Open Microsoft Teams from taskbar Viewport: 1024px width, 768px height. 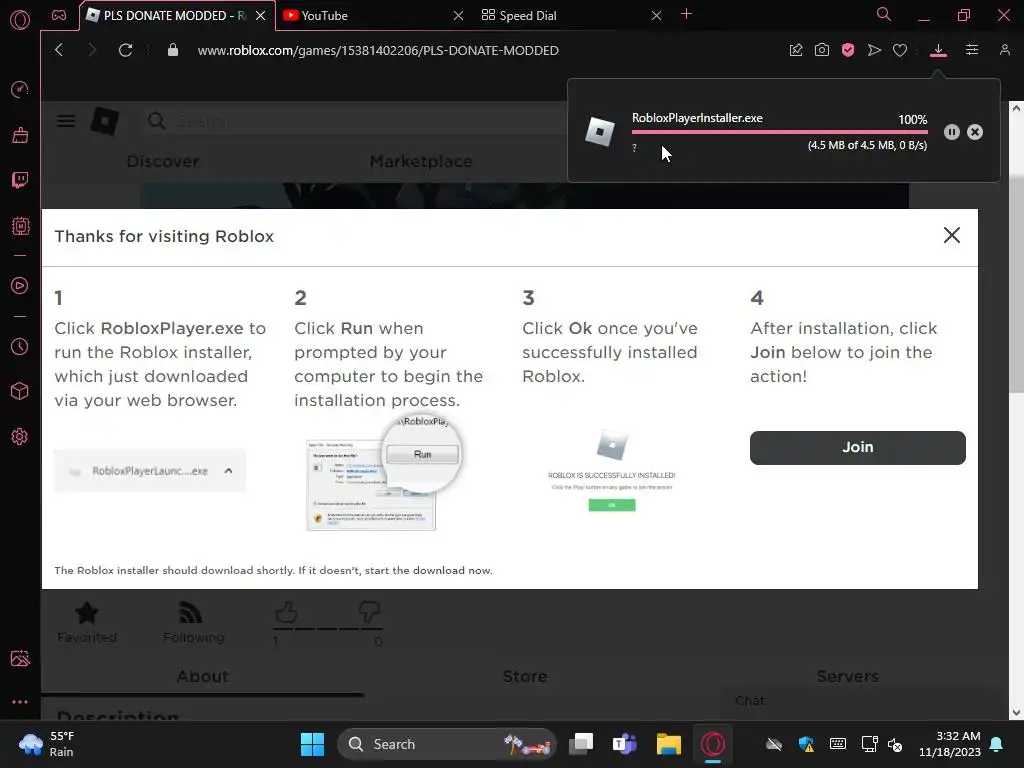[624, 744]
